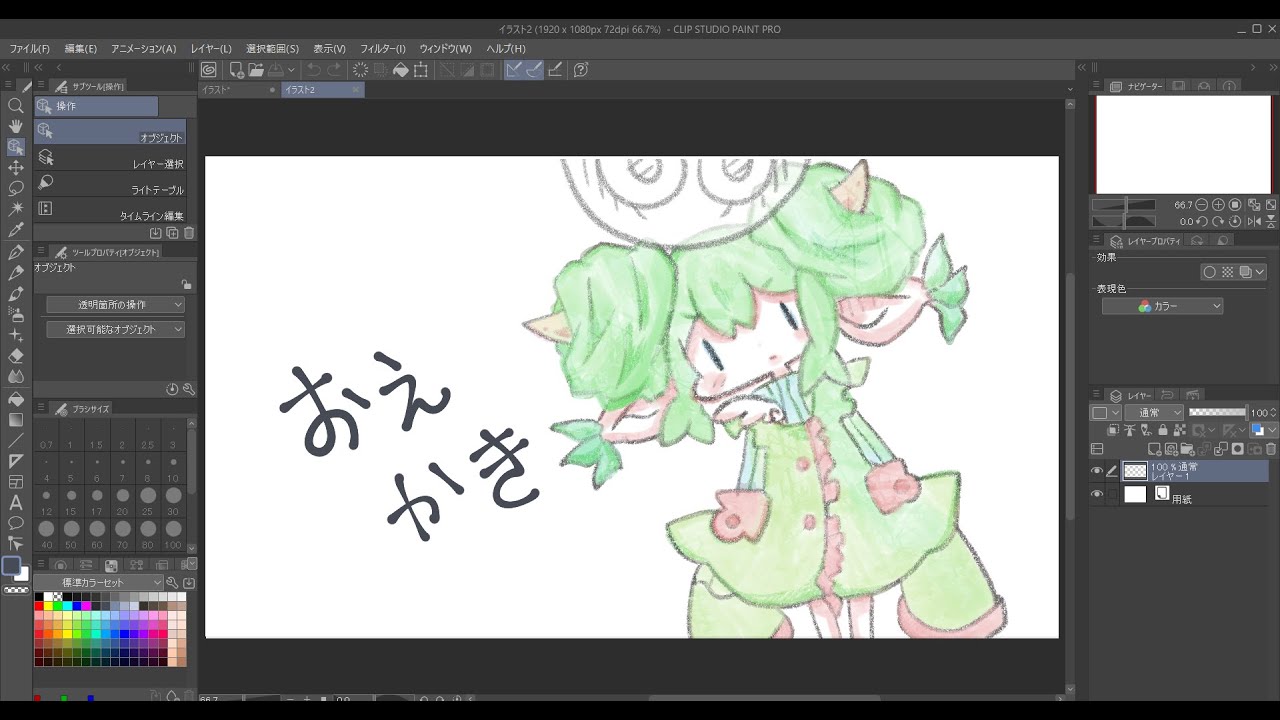Create new raster layer icon

click(1155, 449)
